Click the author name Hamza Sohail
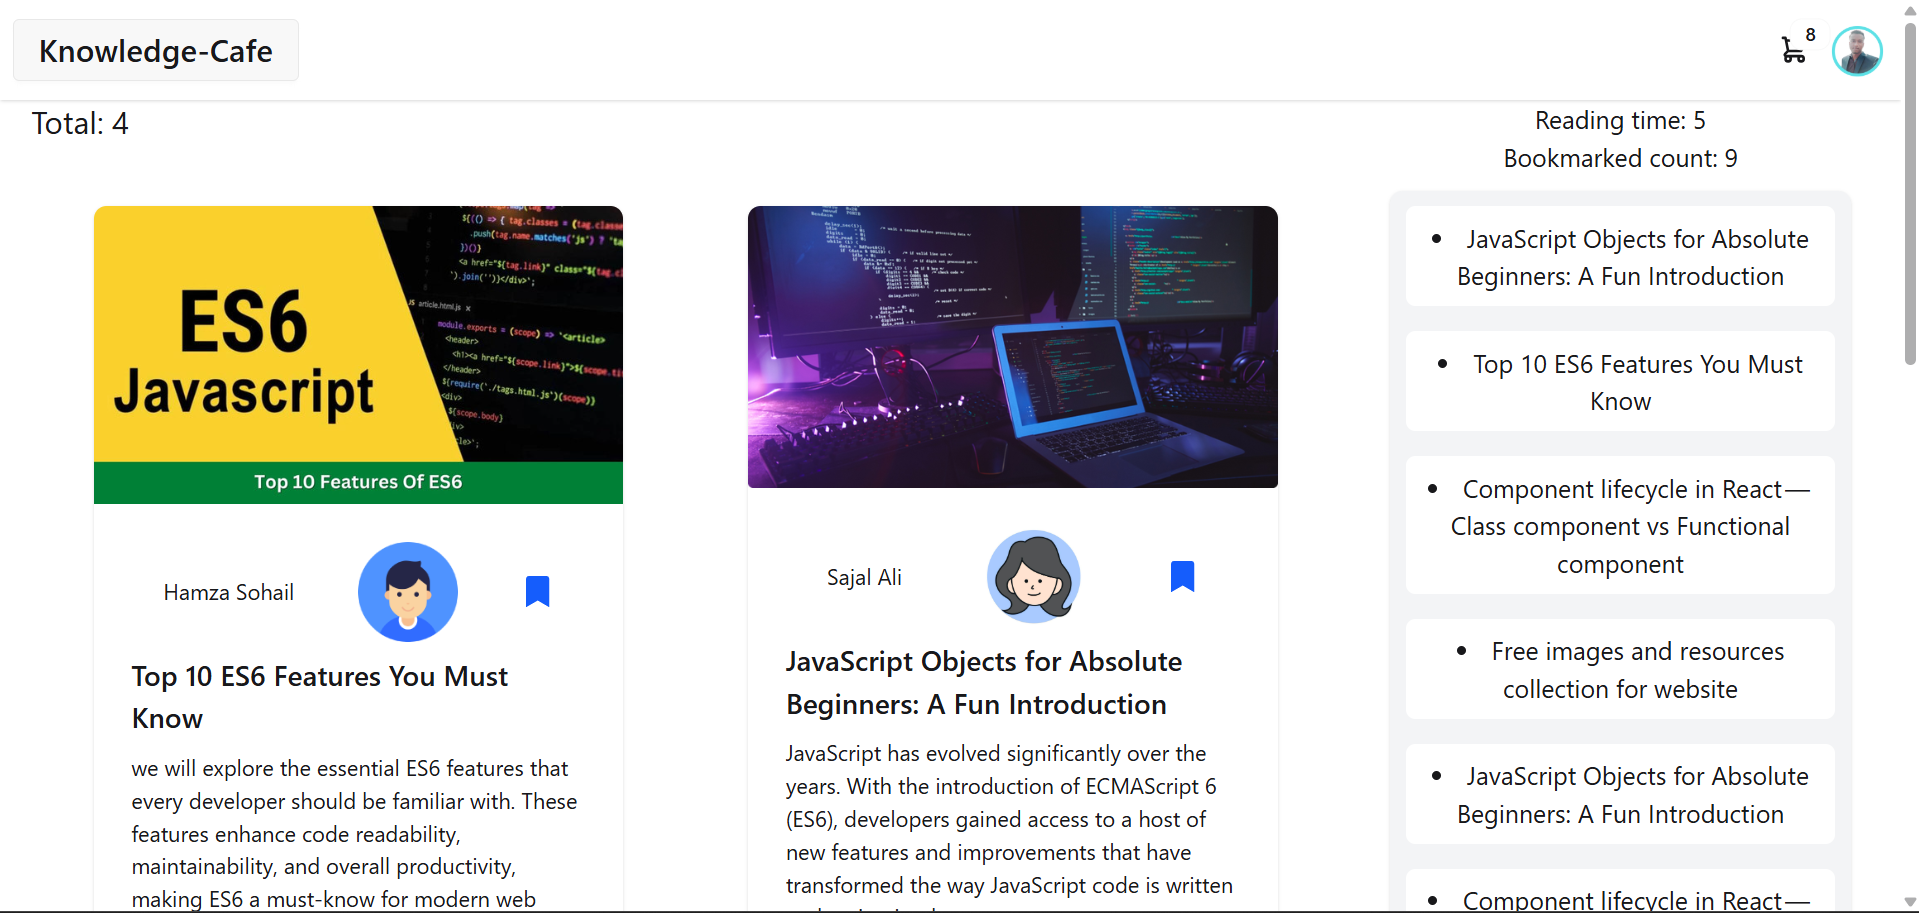1919x913 pixels. (229, 592)
